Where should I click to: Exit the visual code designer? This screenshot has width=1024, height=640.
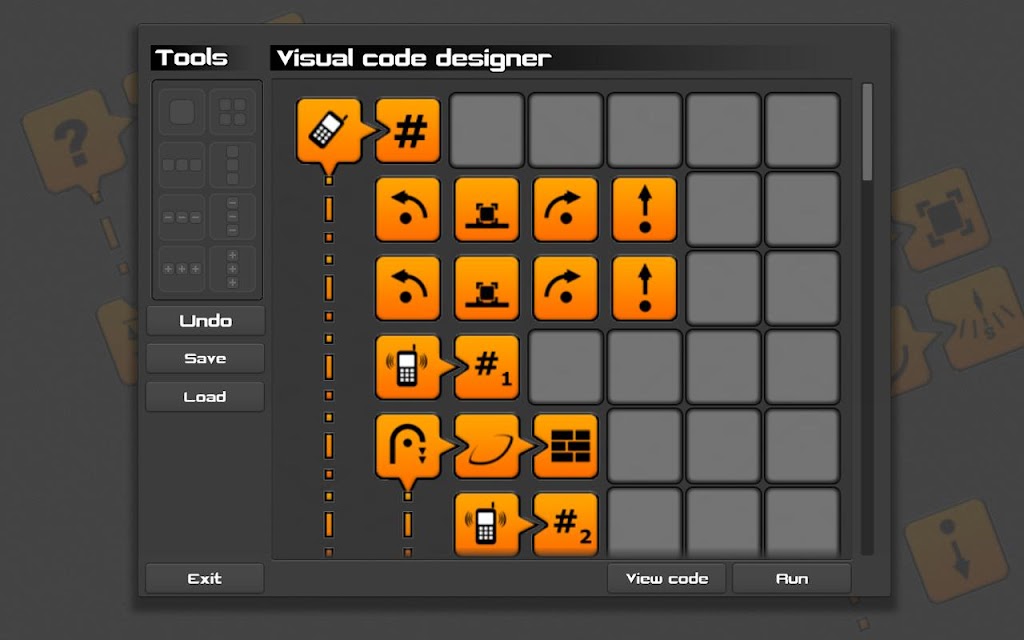tap(205, 579)
